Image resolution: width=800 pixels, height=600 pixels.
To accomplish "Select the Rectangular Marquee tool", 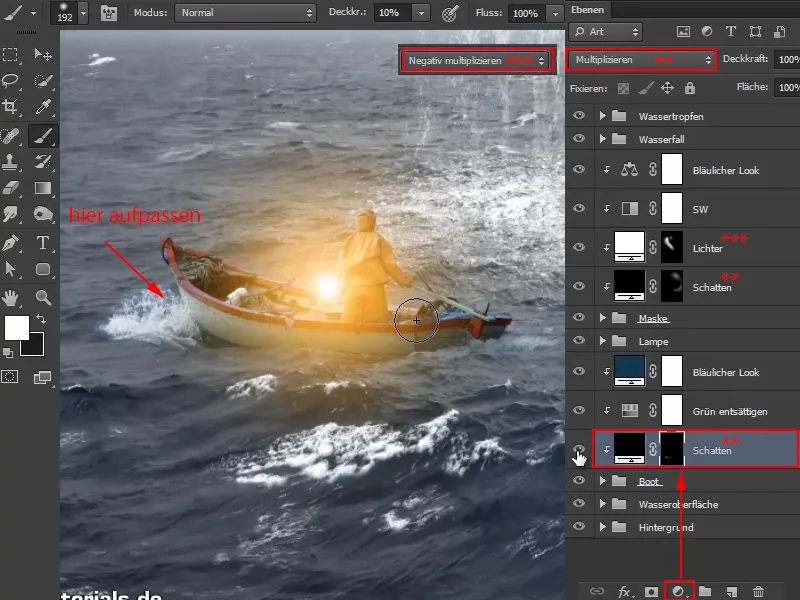I will [10, 54].
